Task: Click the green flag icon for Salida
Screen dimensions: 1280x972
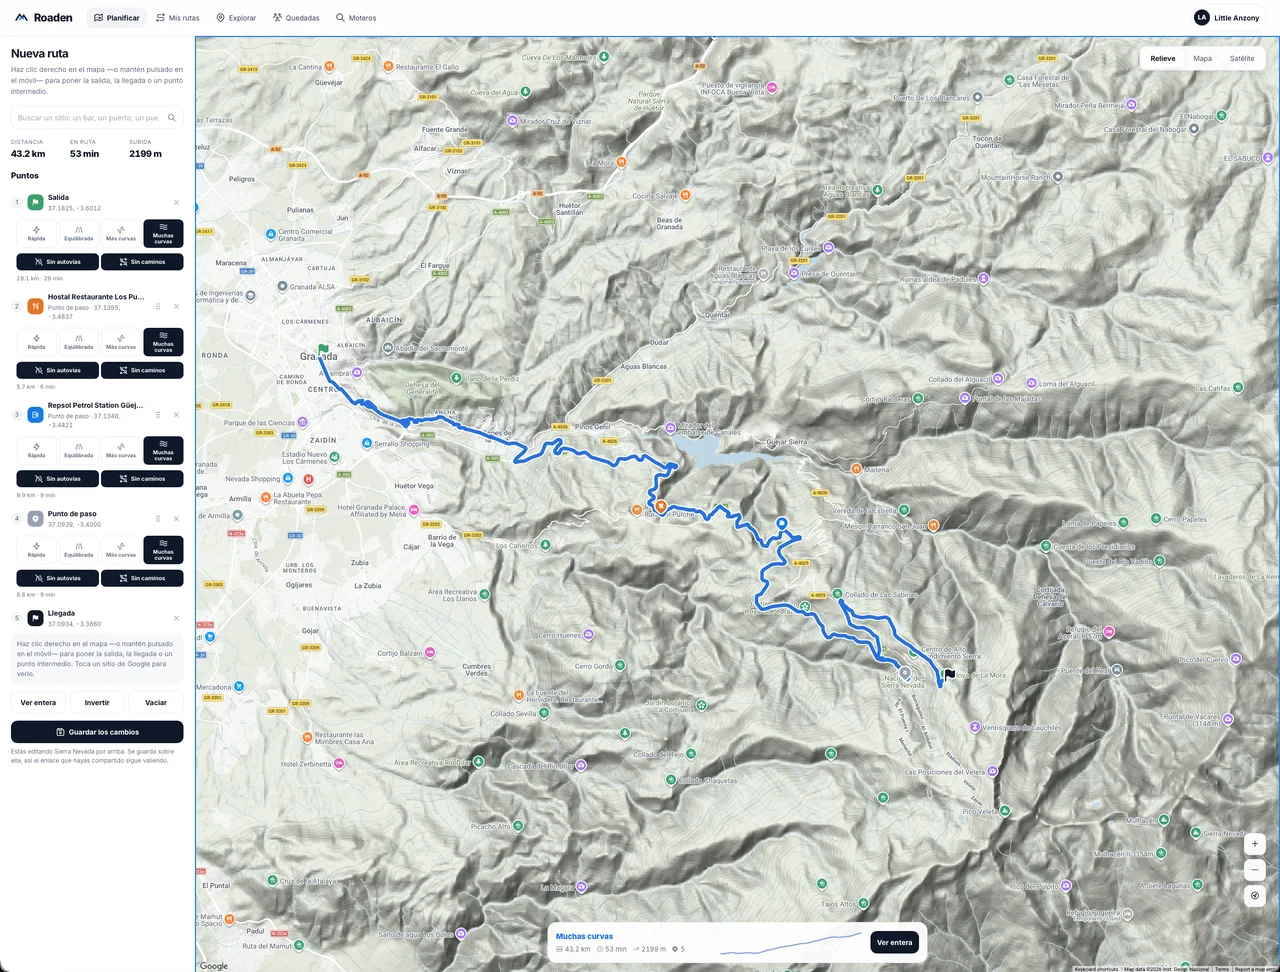Action: [x=35, y=202]
